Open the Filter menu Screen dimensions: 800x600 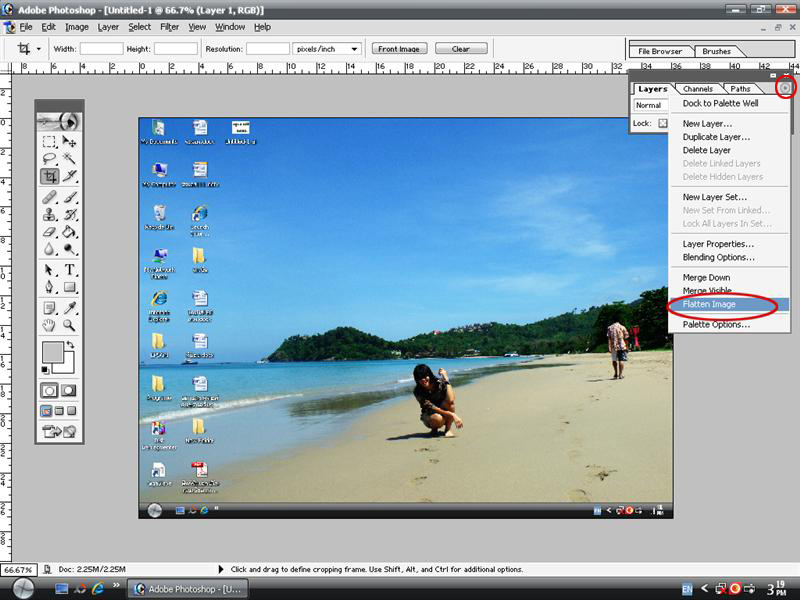[x=169, y=27]
